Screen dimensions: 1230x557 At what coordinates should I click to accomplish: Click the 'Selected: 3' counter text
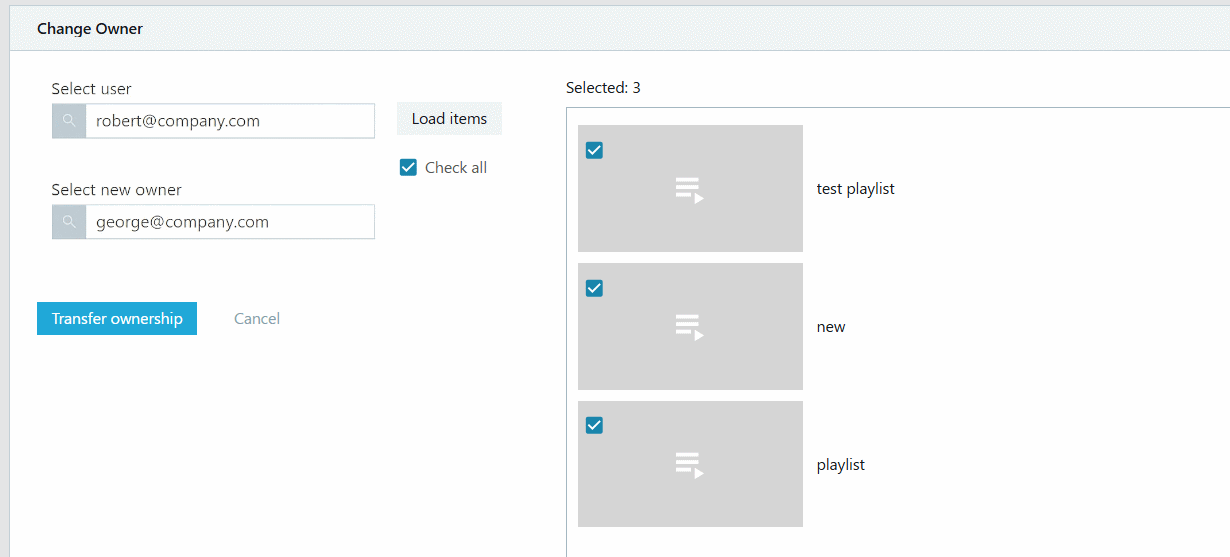[x=603, y=88]
